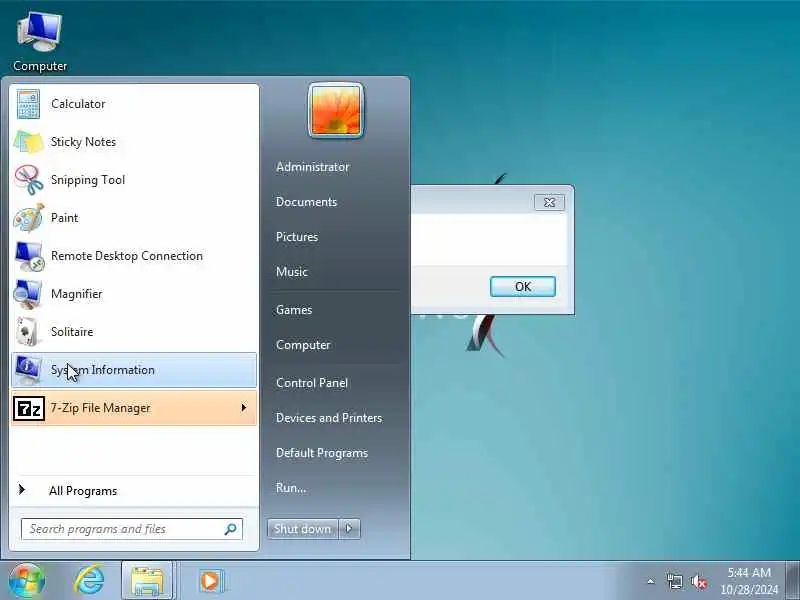The height and width of the screenshot is (600, 800).
Task: Select the Remote Desktop Connection label
Action: [127, 256]
